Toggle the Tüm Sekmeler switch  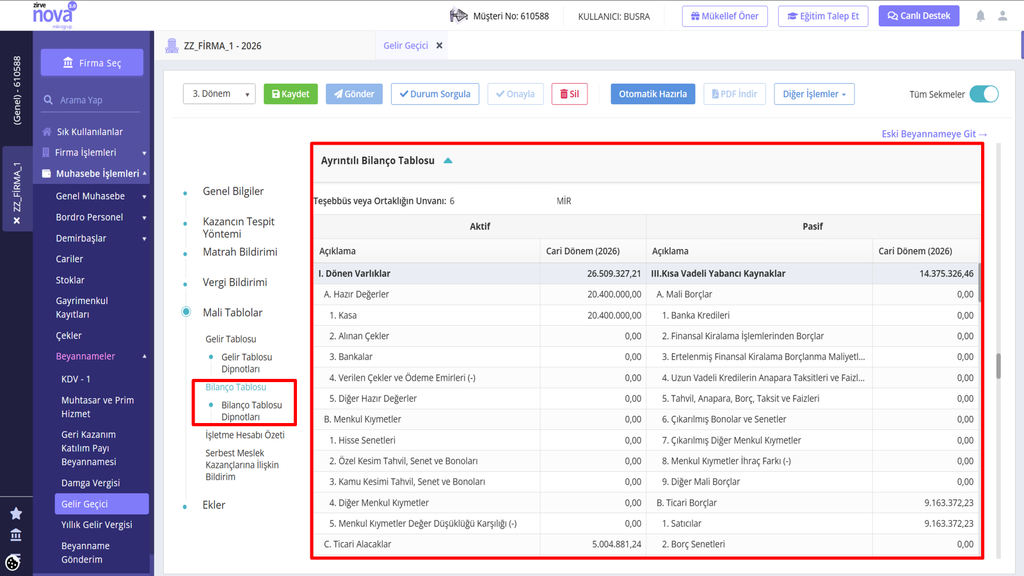(984, 94)
